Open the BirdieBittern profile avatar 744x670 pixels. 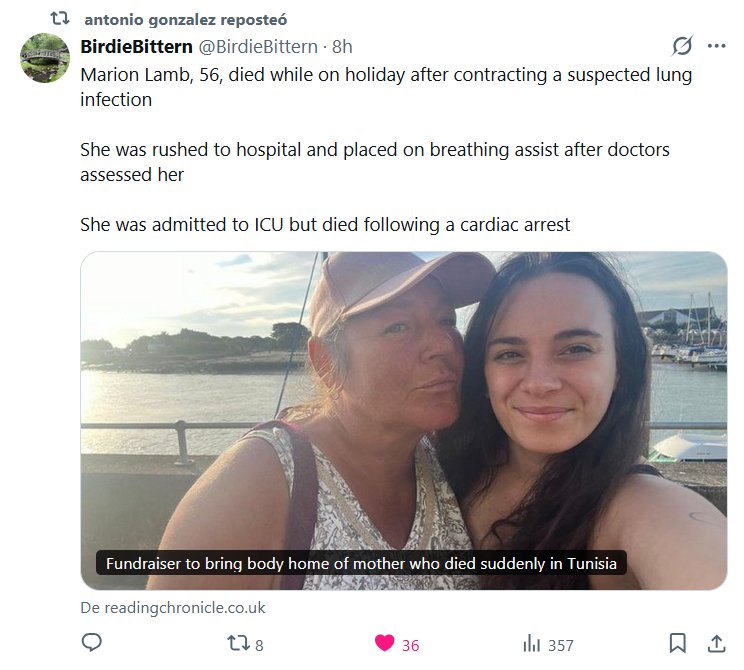45,58
